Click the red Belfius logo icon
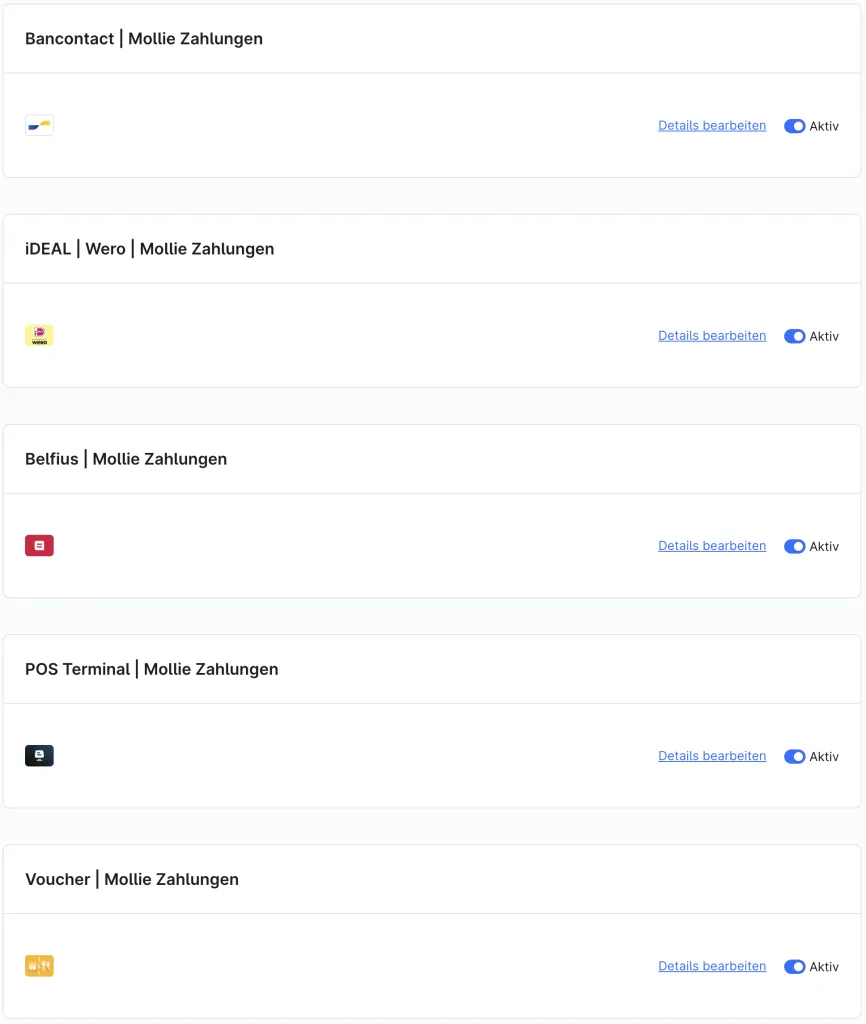The height and width of the screenshot is (1024, 866). pos(39,546)
